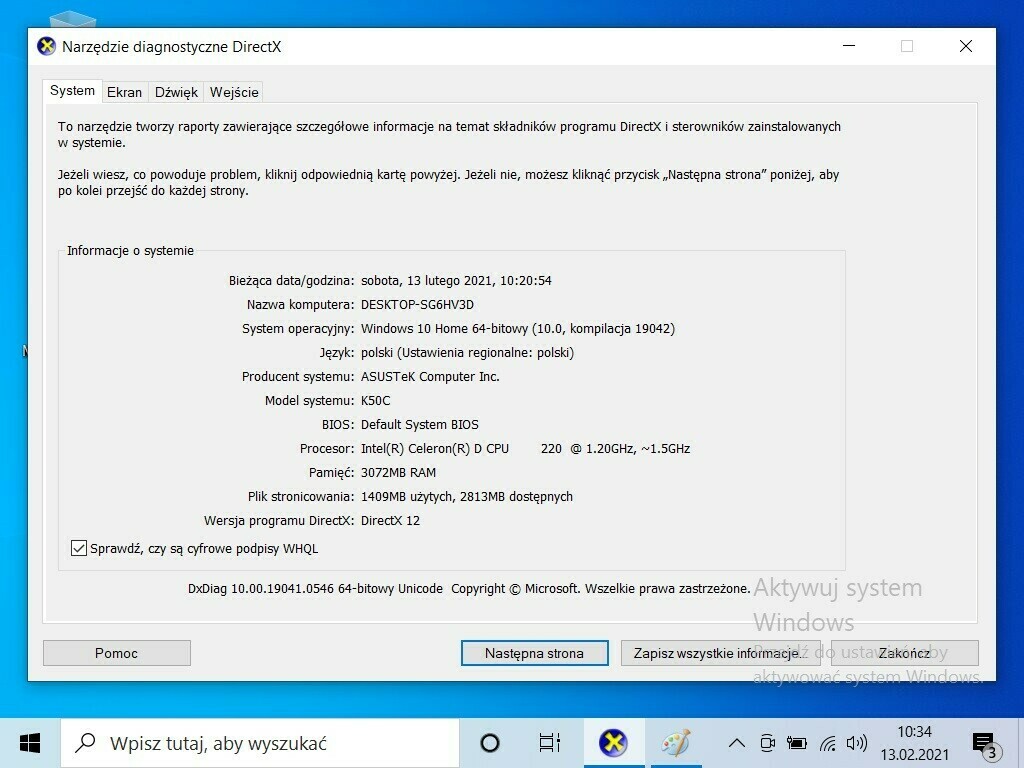Viewport: 1024px width, 768px height.
Task: Click the Cortana circle icon
Action: coord(490,743)
